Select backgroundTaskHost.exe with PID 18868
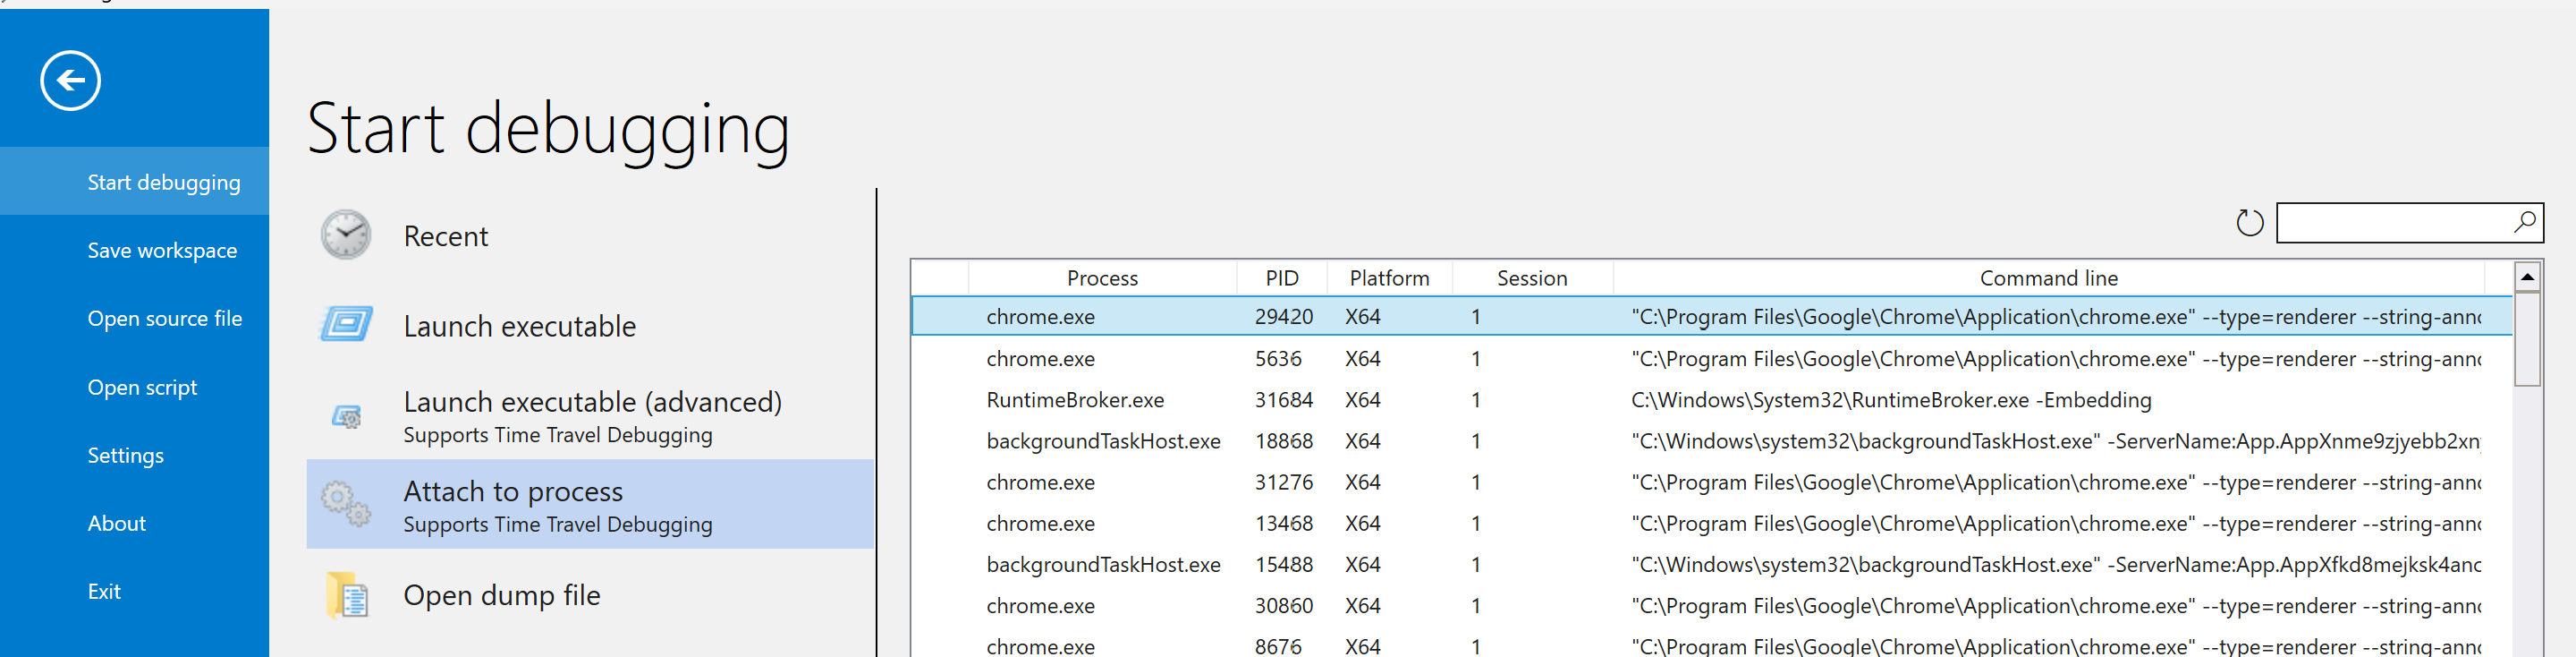This screenshot has height=657, width=2576. pyautogui.click(x=1102, y=441)
